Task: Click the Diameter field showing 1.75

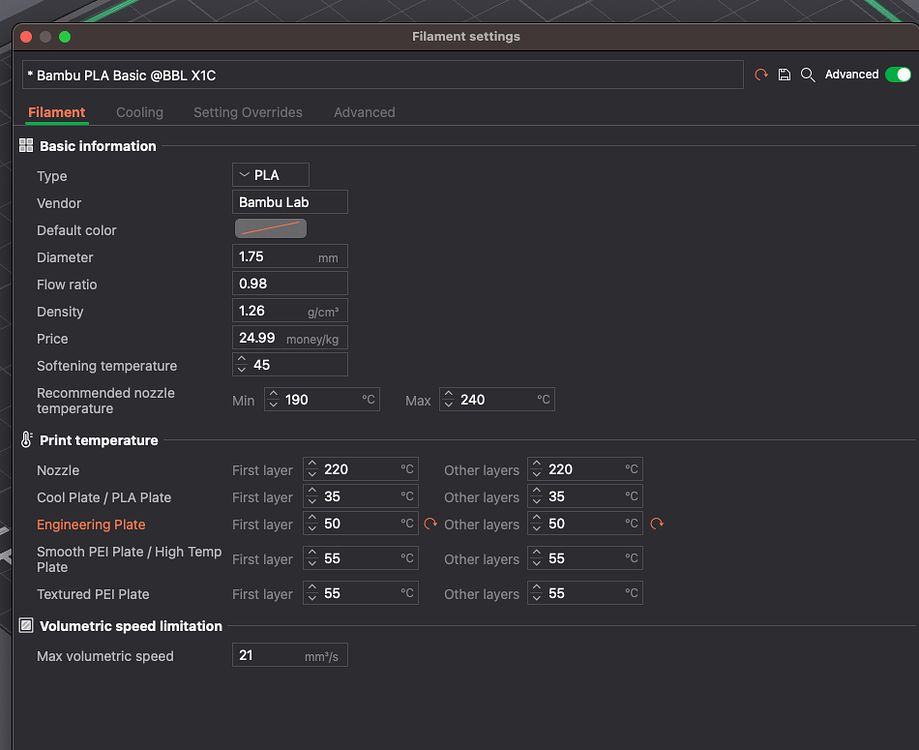Action: [x=290, y=257]
